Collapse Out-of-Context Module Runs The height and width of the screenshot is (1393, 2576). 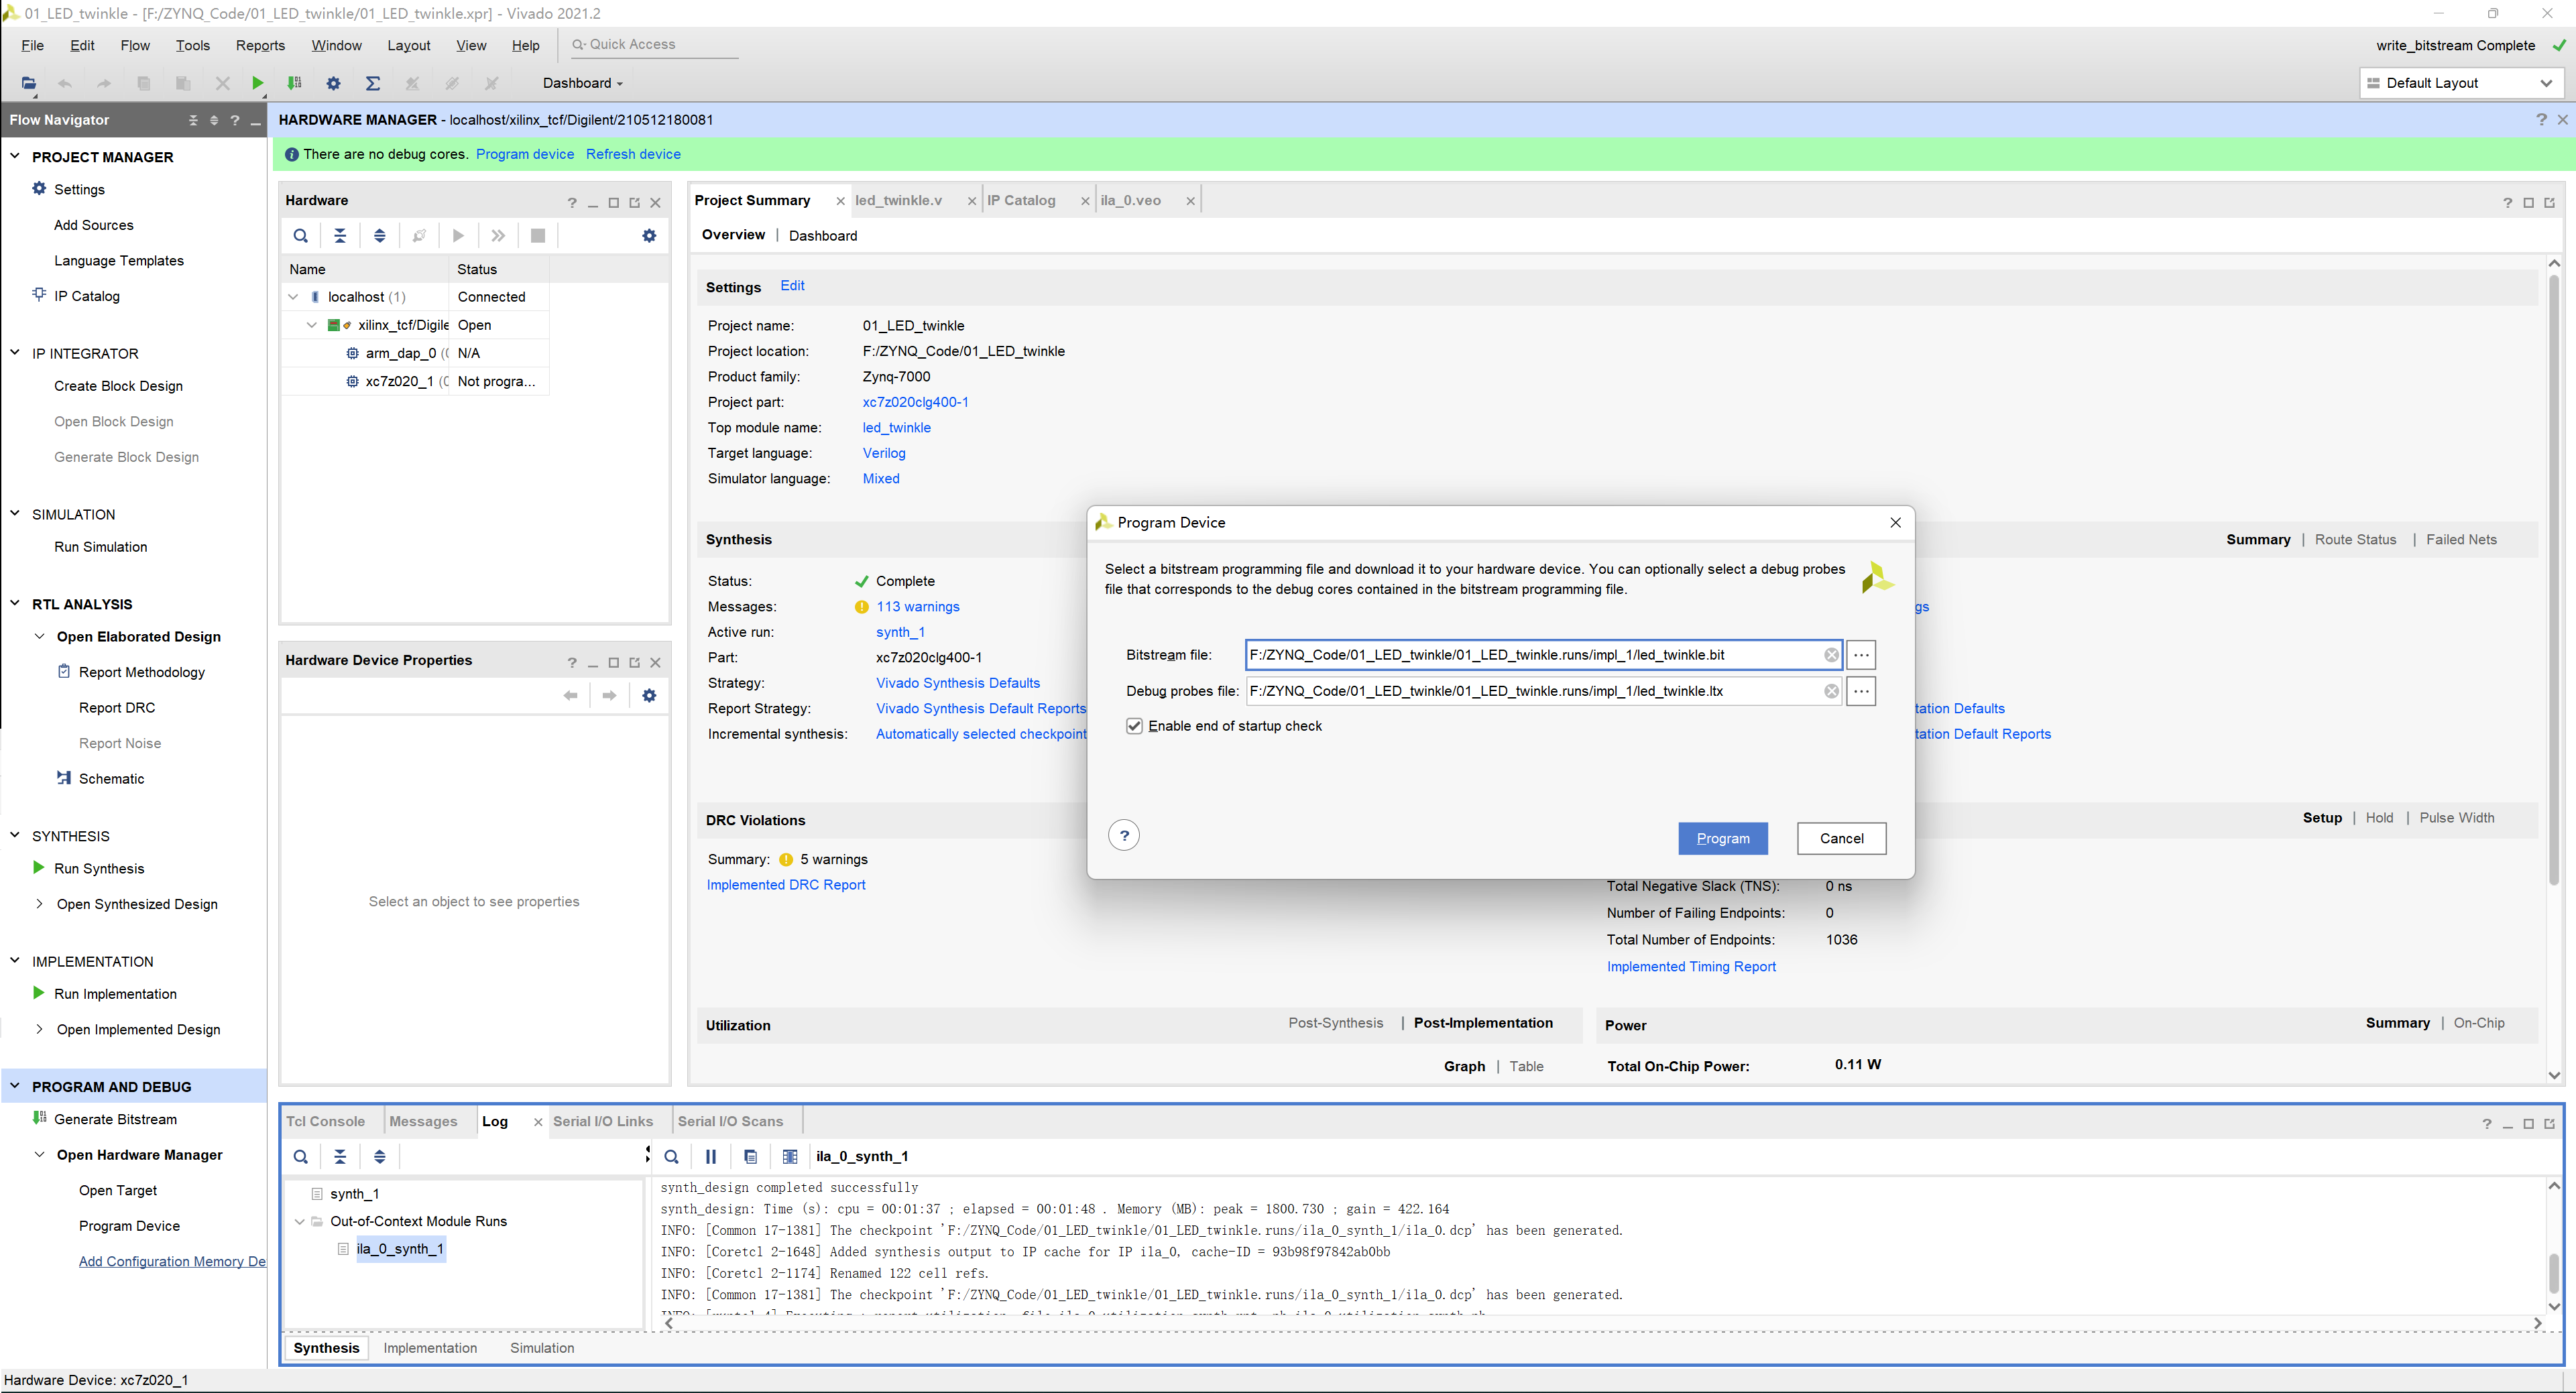tap(299, 1221)
